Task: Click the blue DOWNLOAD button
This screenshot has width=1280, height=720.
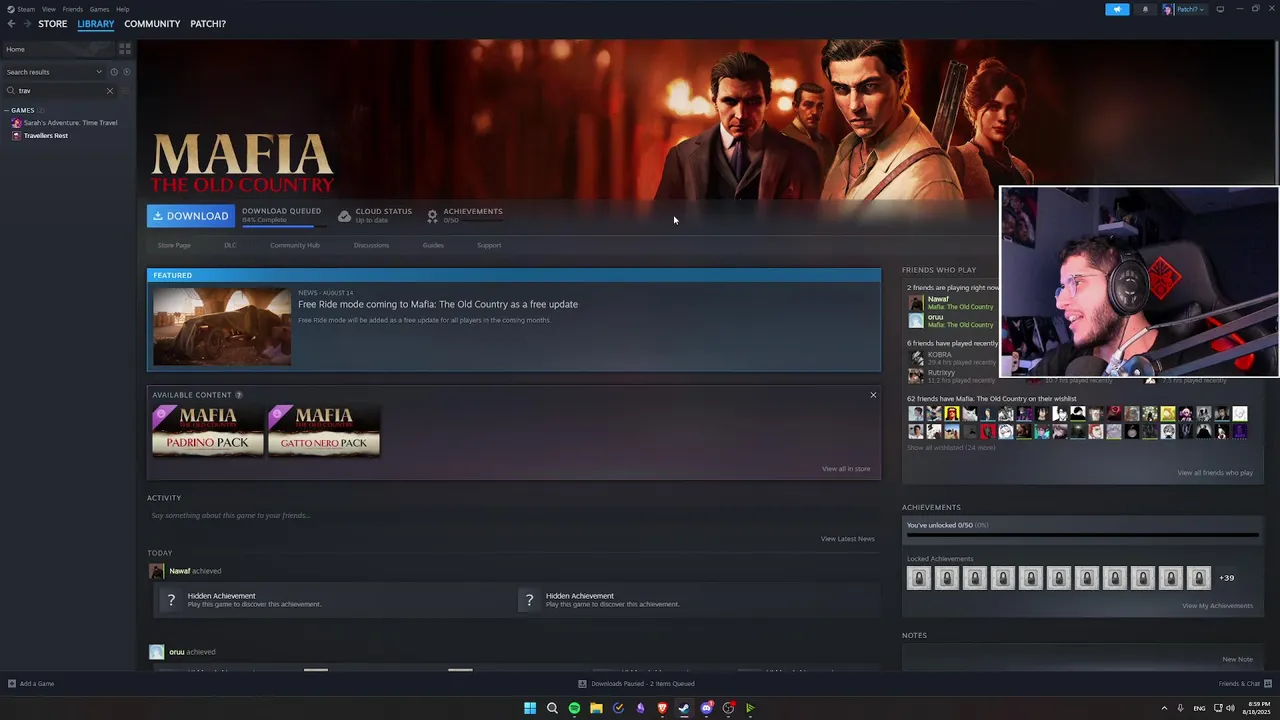Action: pos(191,216)
